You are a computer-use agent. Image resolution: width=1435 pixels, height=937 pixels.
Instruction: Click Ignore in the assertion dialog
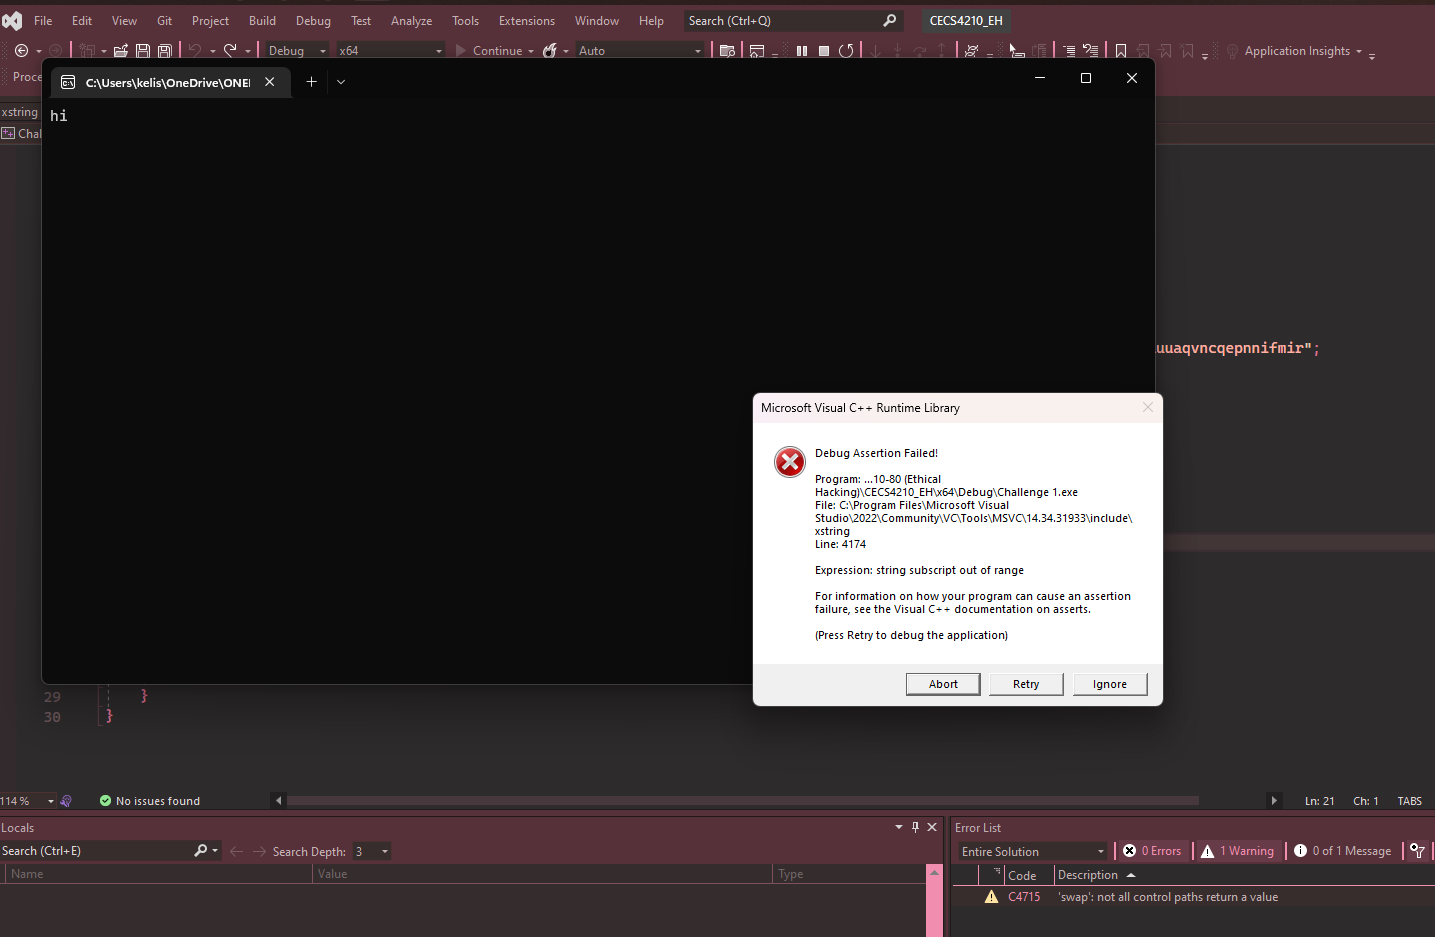[1110, 684]
